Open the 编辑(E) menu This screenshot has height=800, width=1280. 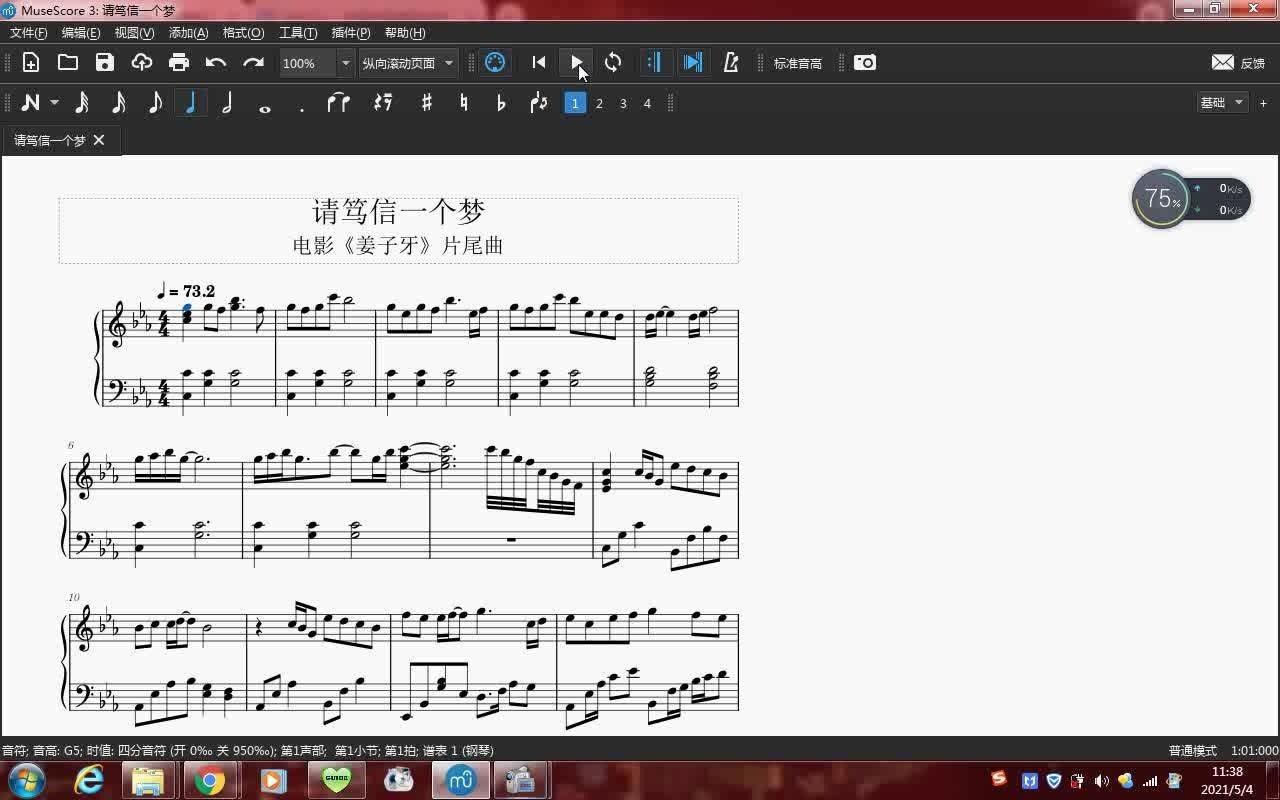coord(81,33)
